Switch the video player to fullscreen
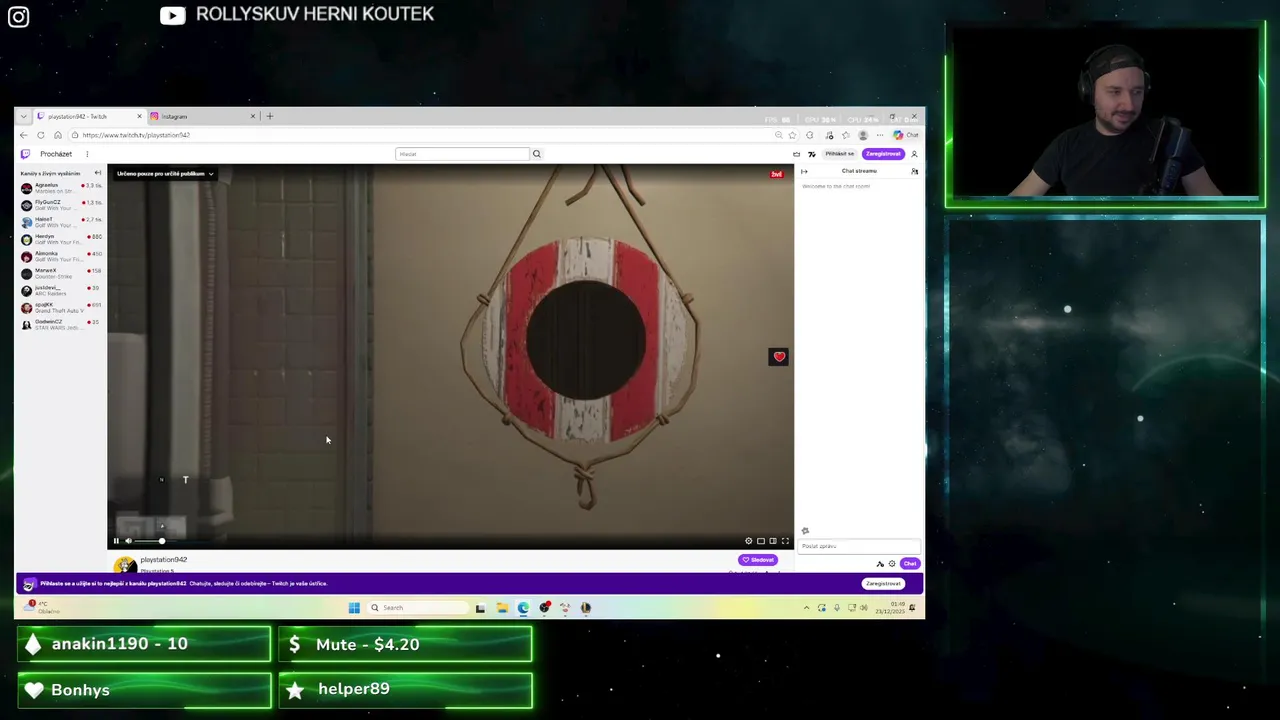This screenshot has height=720, width=1280. [x=785, y=541]
